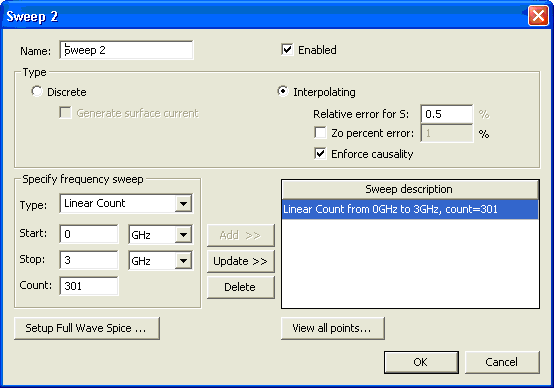
Task: Click the Start frequency value field
Action: (89, 234)
